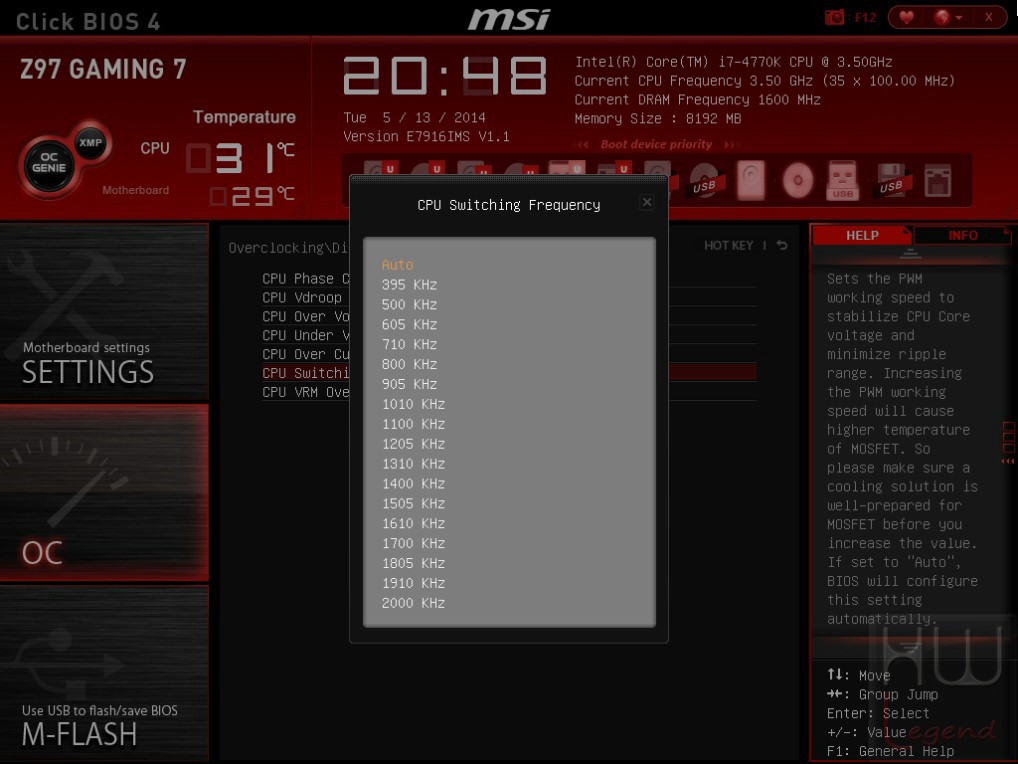Expand side panel with triple-arrow icon
Viewport: 1018px width, 764px height.
(1008, 461)
